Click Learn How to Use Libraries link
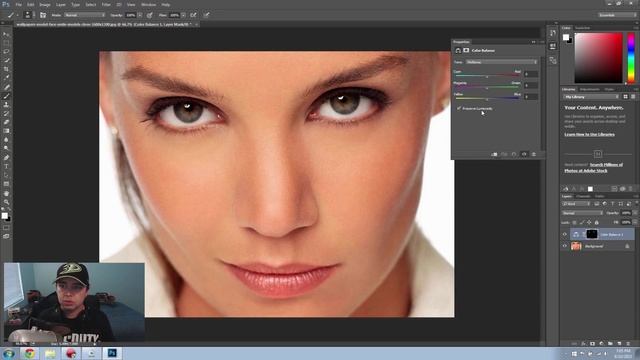The width and height of the screenshot is (640, 360). click(x=589, y=134)
